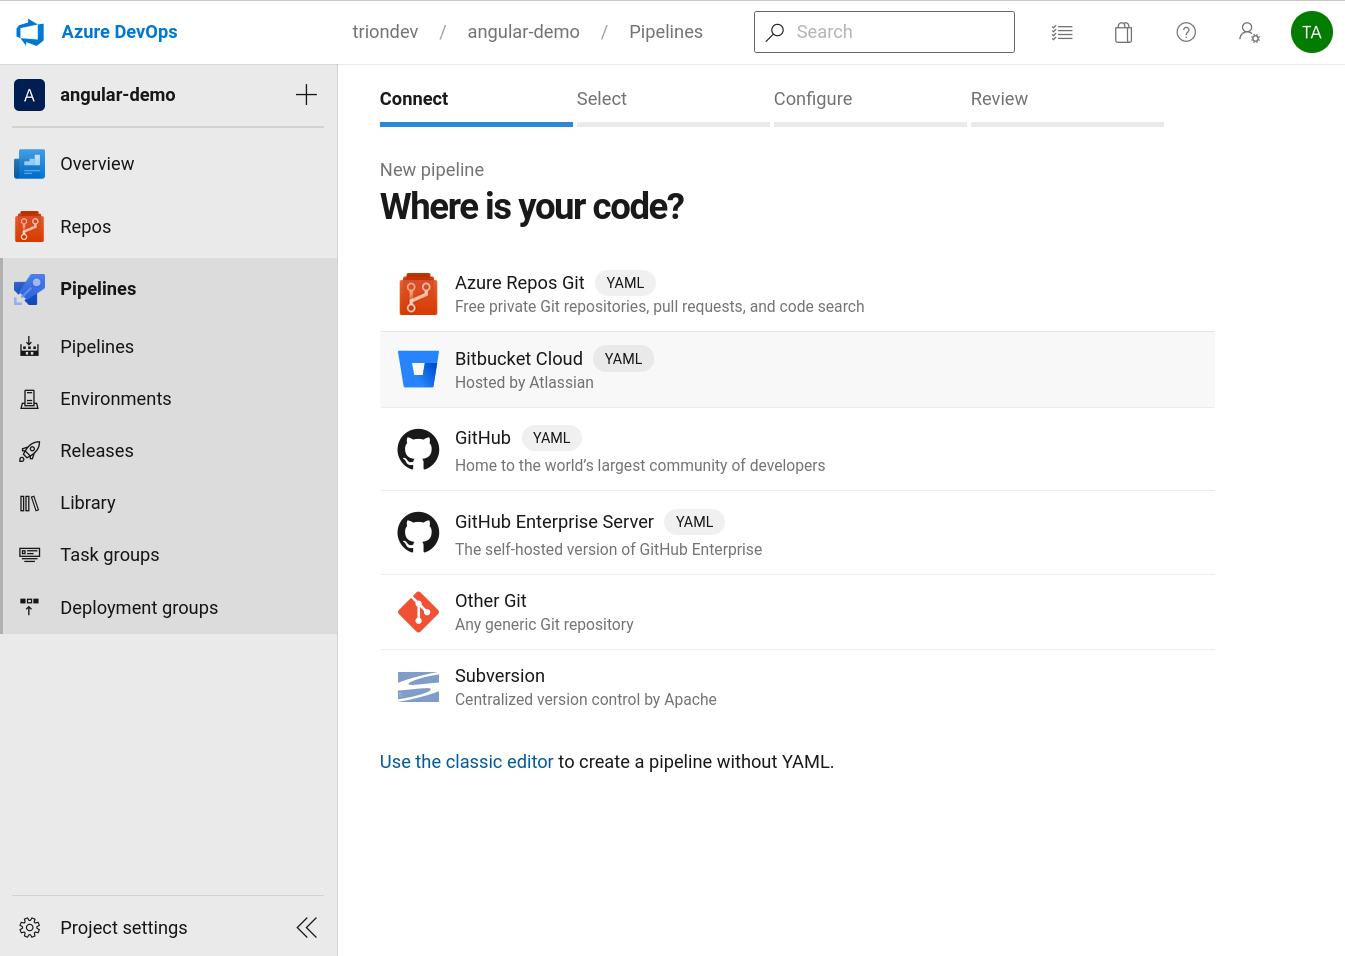Open Project settings
The image size is (1345, 956).
[124, 928]
